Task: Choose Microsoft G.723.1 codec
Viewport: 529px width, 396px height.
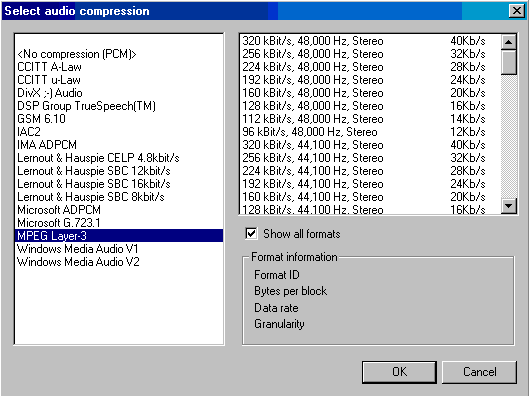Action: pos(119,223)
